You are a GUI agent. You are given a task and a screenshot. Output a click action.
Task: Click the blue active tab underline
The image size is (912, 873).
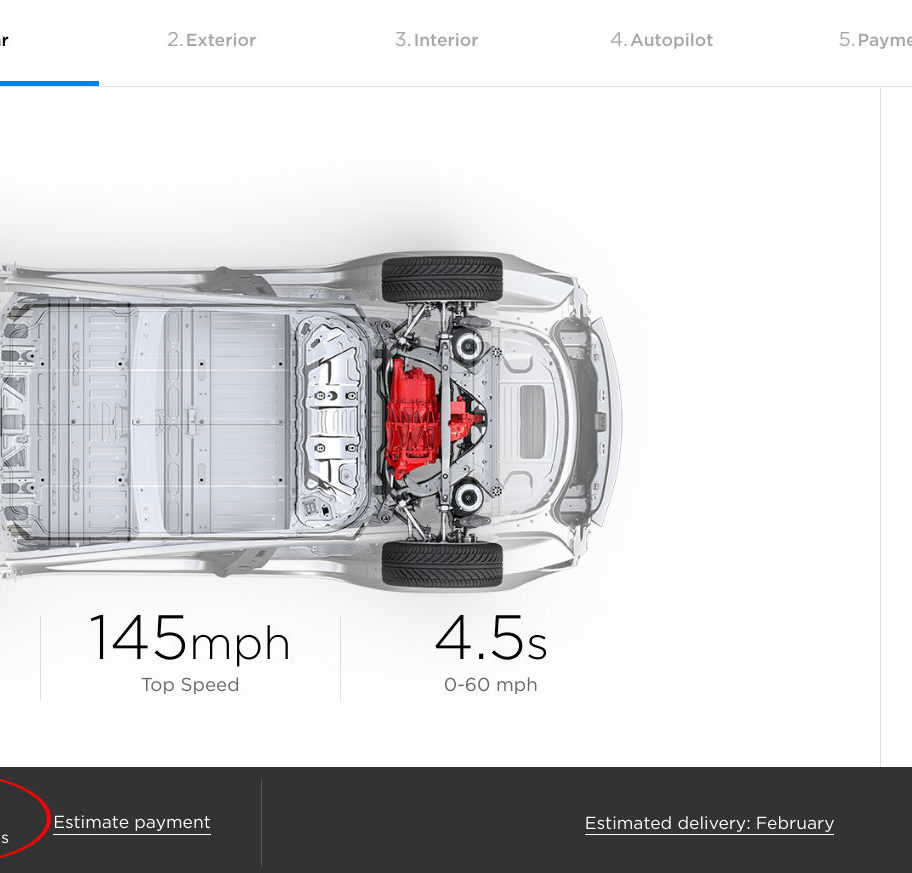coord(49,83)
